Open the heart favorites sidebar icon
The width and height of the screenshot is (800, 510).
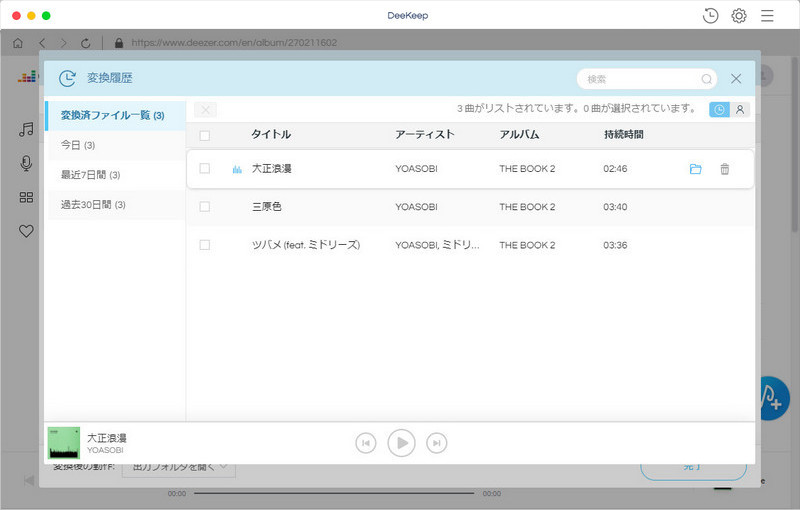pyautogui.click(x=26, y=231)
